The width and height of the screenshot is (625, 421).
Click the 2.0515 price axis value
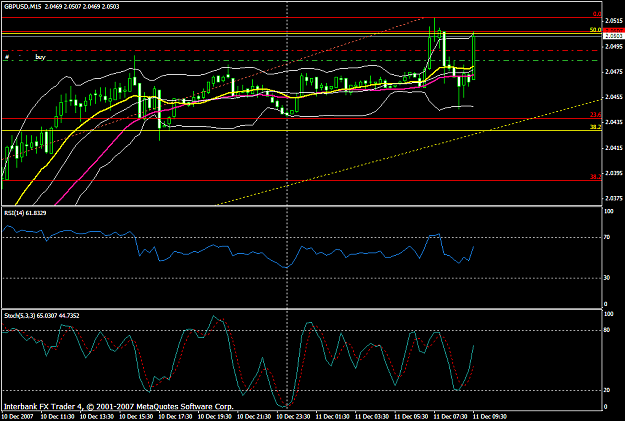pos(613,21)
